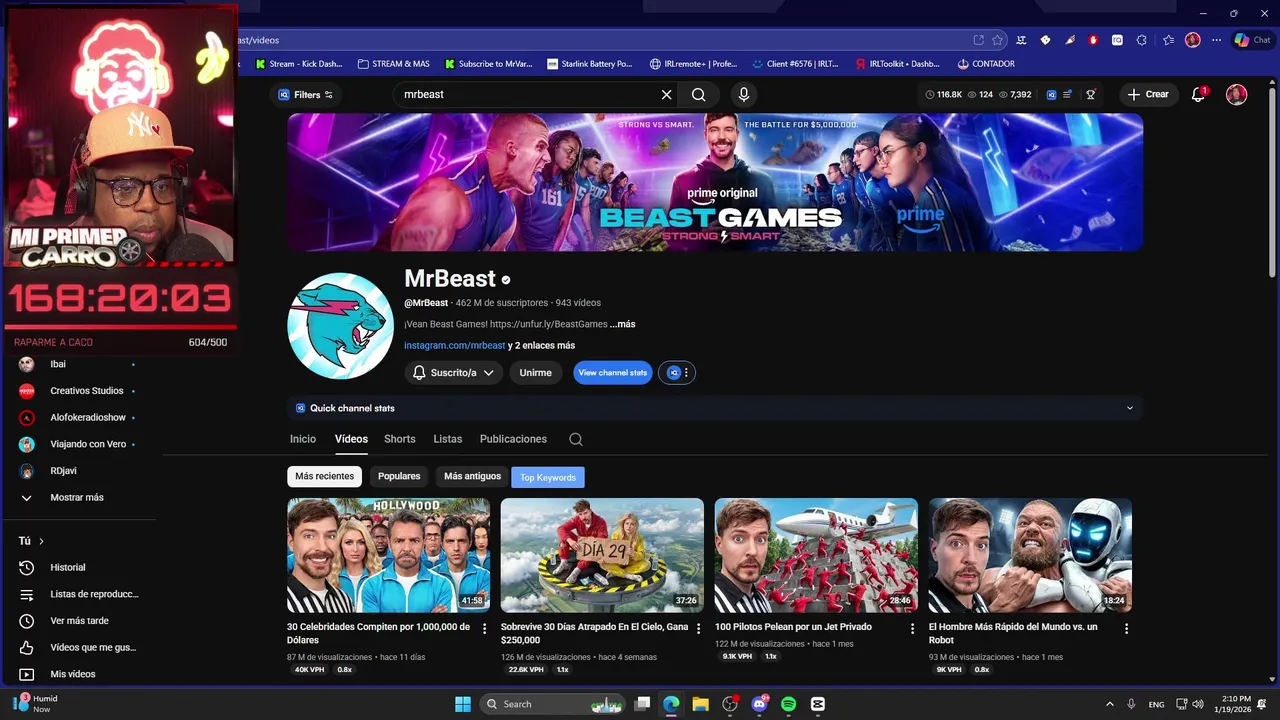The height and width of the screenshot is (720, 1280).
Task: Open options for 100 Pilotos video
Action: coord(912,628)
